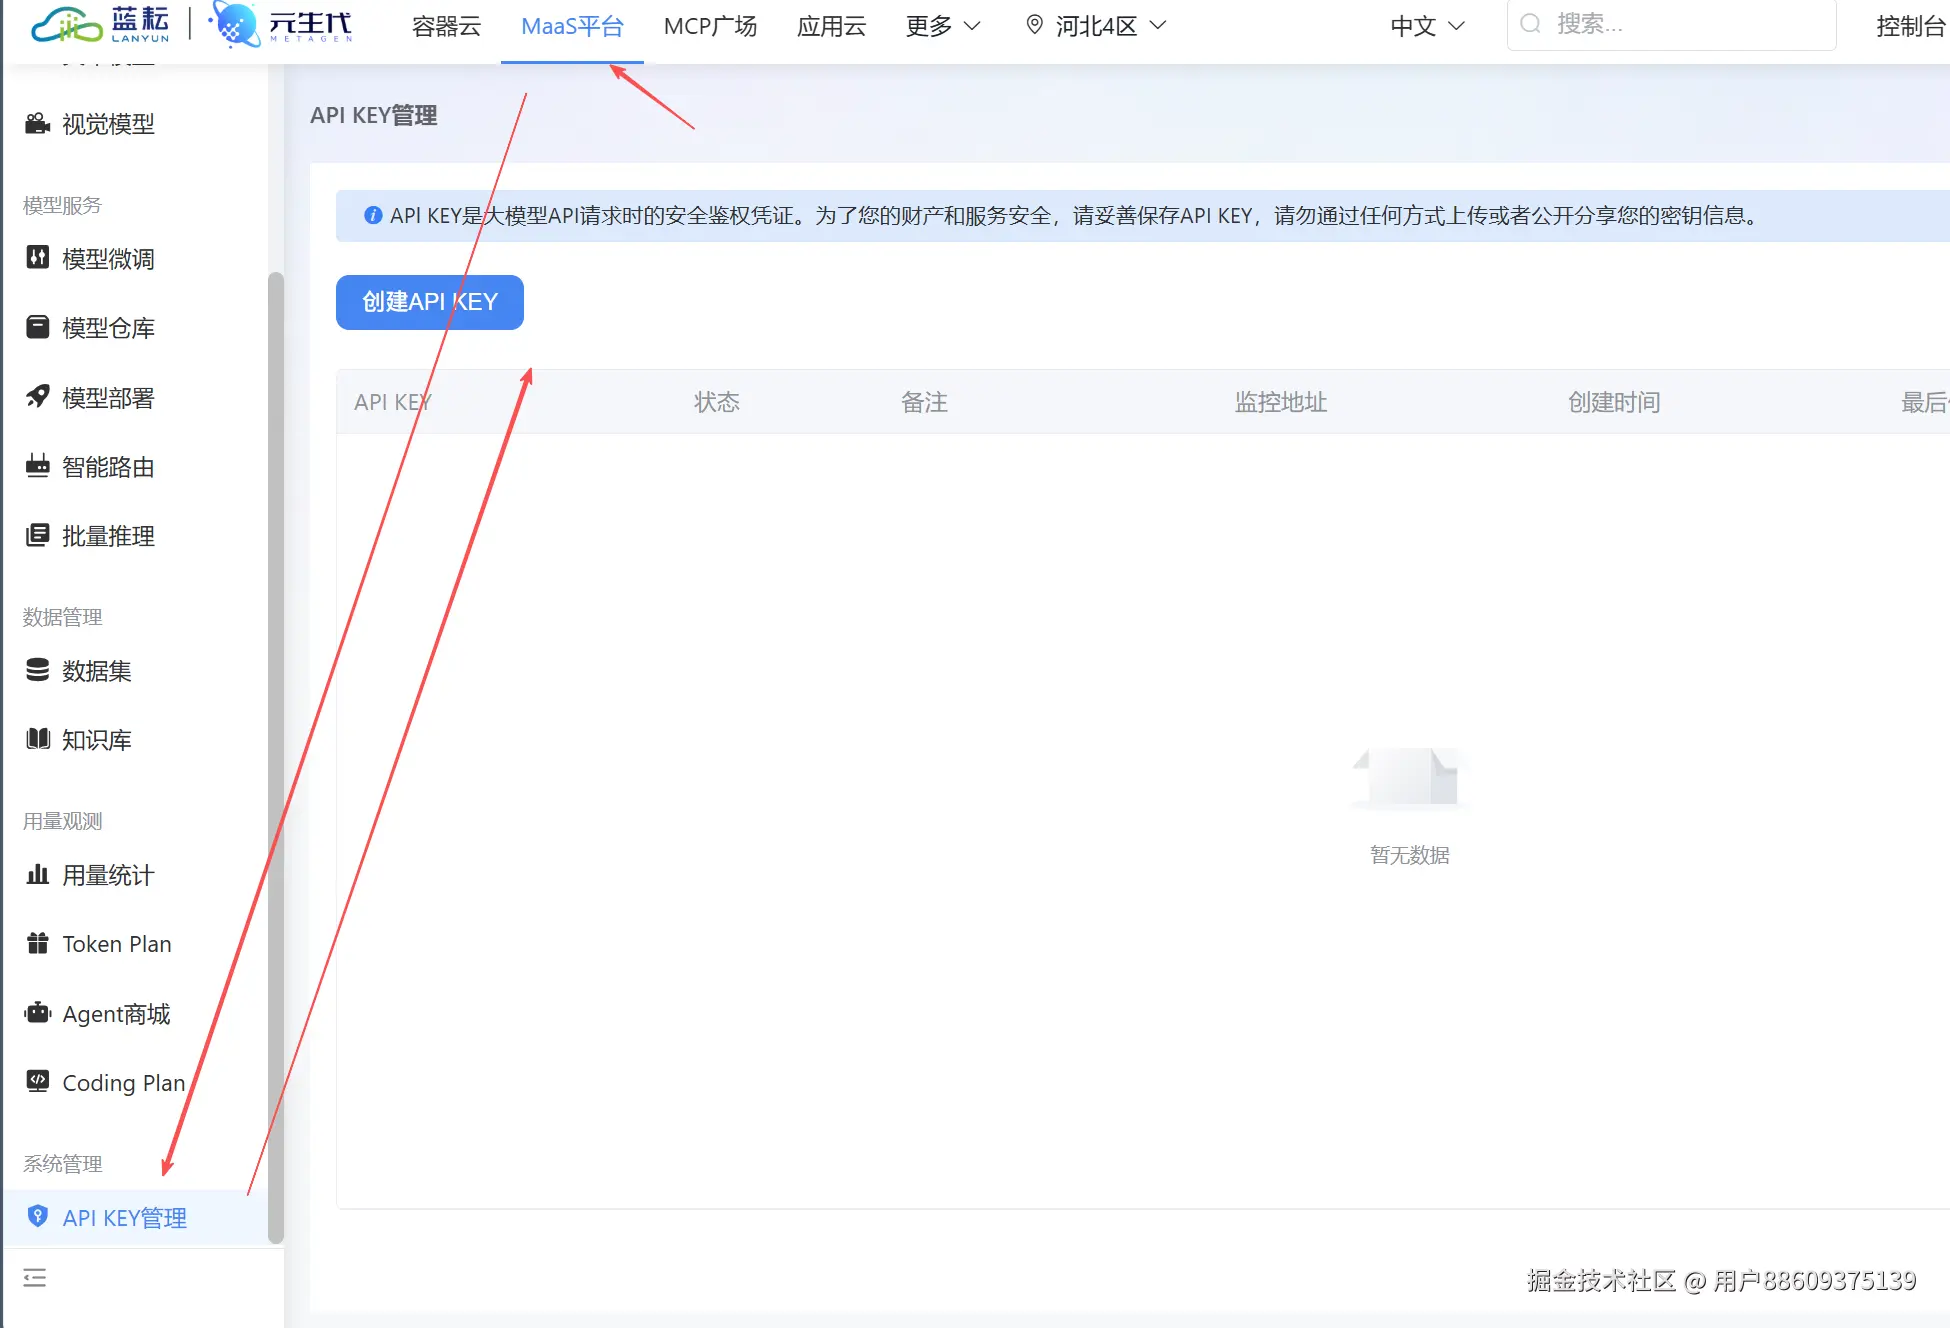This screenshot has height=1328, width=1950.
Task: Click the API KEY column header
Action: point(393,402)
